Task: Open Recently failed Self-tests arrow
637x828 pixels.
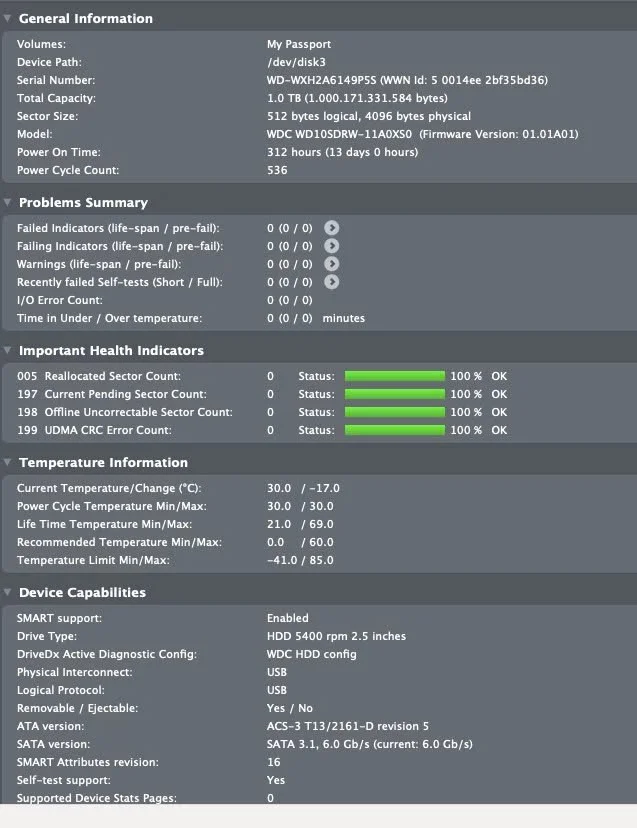Action: click(332, 282)
